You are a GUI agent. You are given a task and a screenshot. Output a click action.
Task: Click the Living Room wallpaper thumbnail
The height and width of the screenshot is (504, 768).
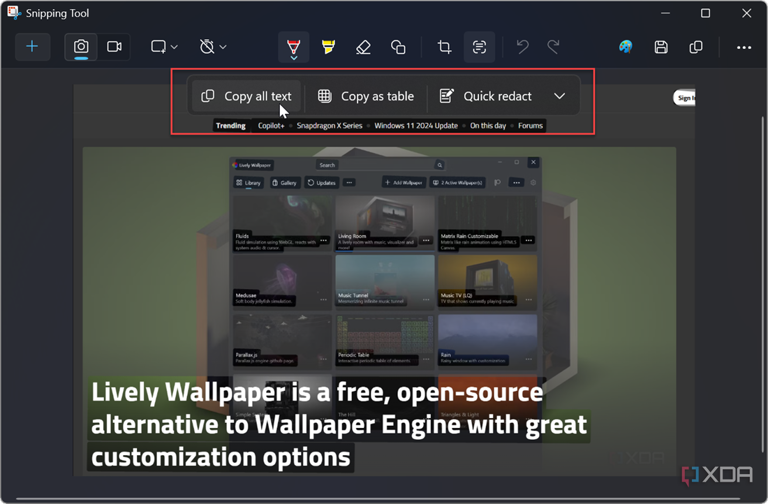coord(385,223)
